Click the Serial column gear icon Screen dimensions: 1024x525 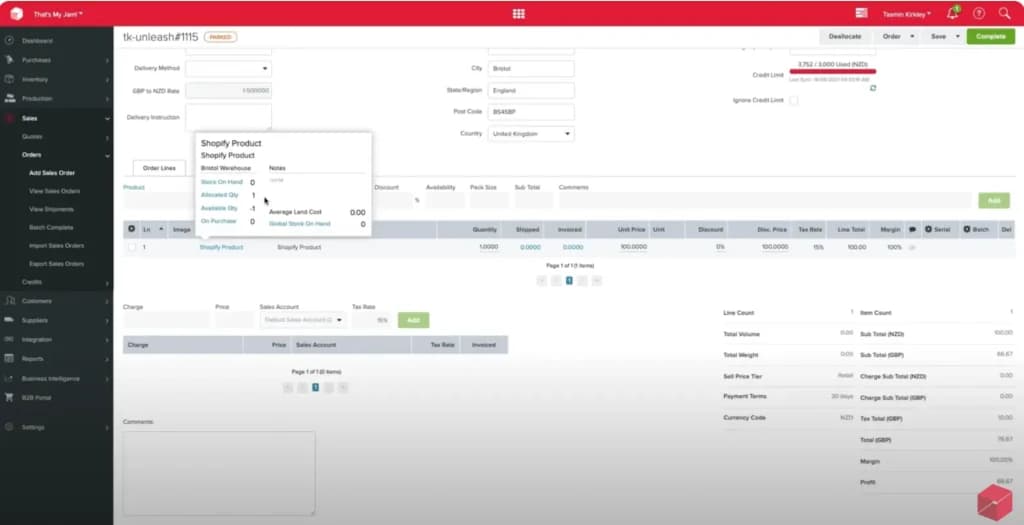tap(929, 229)
